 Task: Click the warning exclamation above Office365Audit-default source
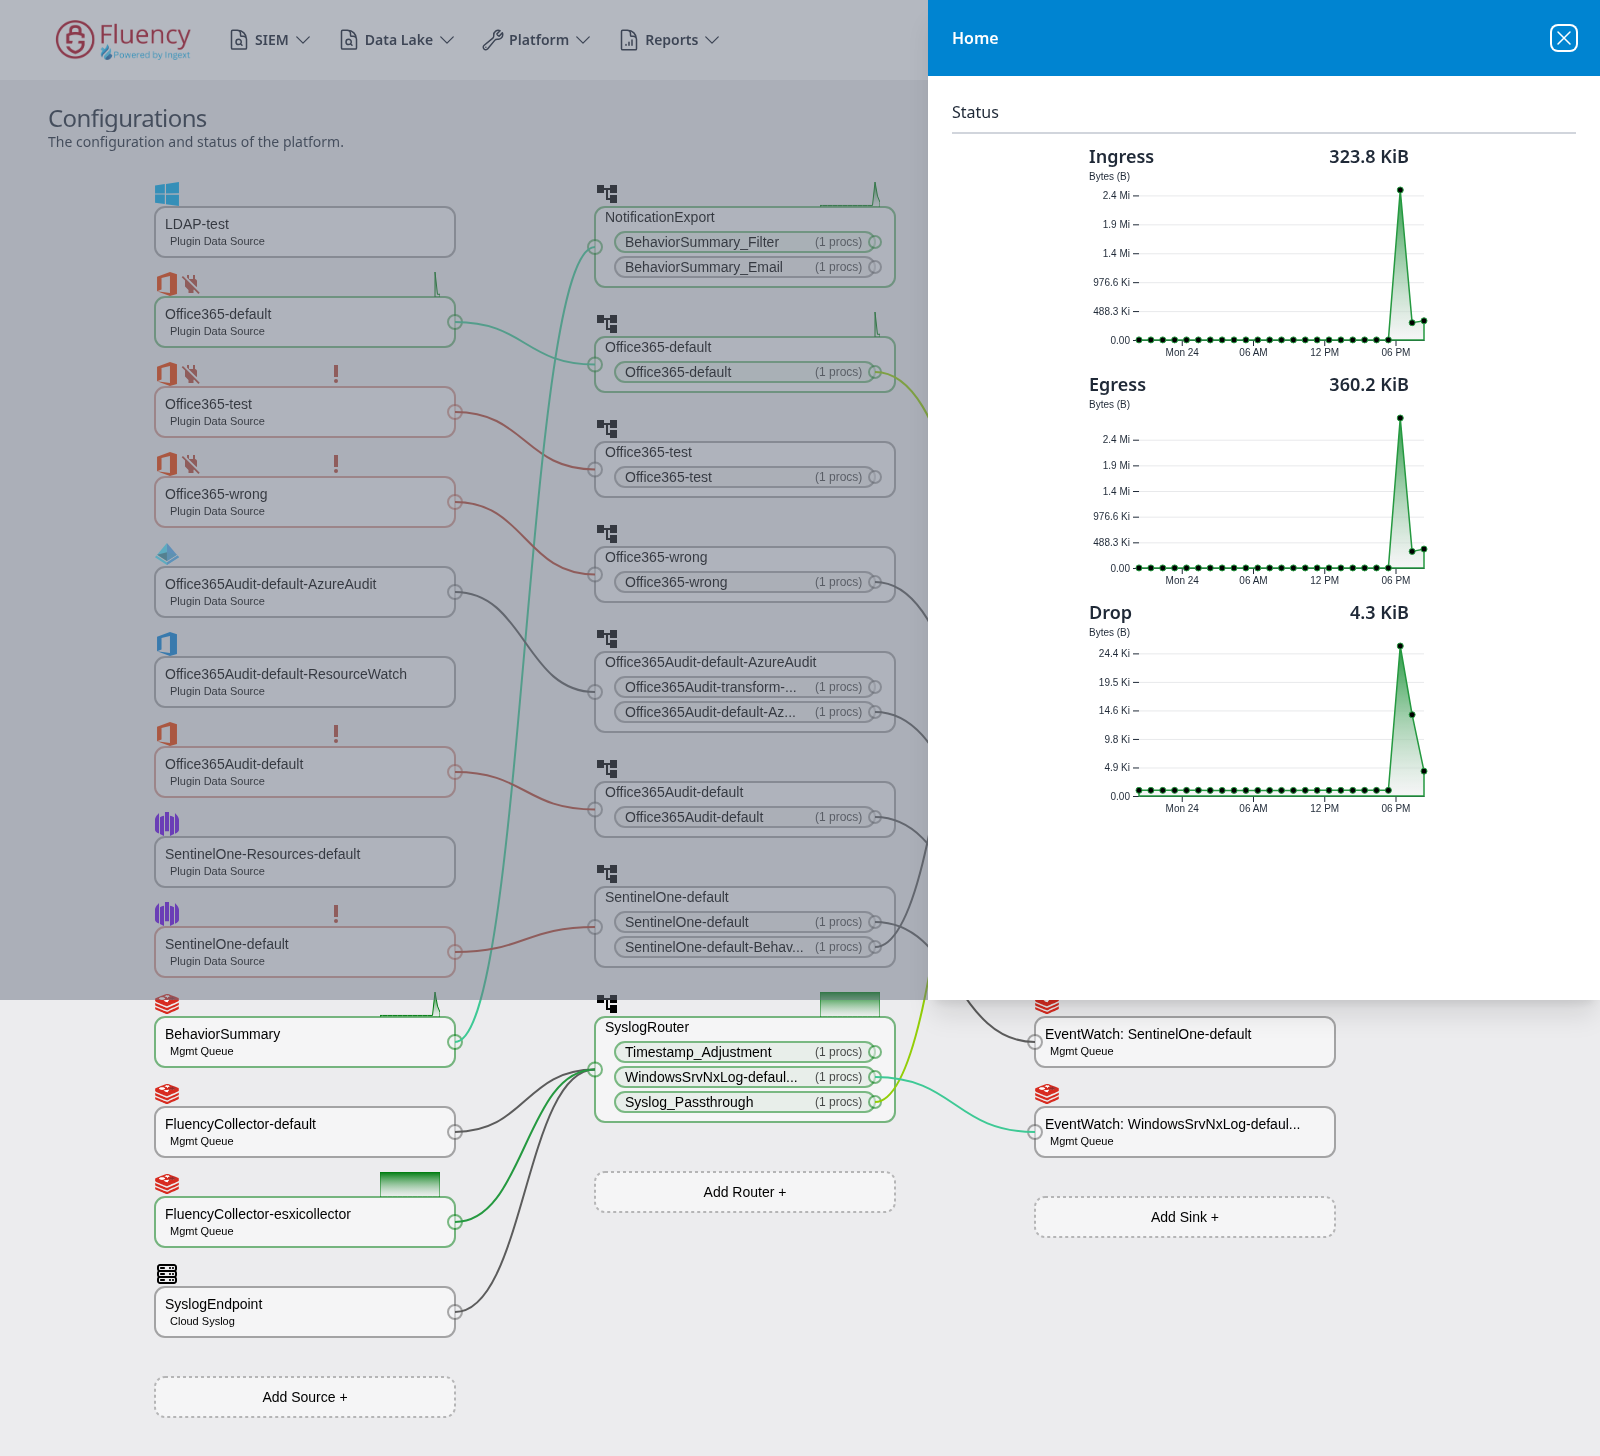336,734
